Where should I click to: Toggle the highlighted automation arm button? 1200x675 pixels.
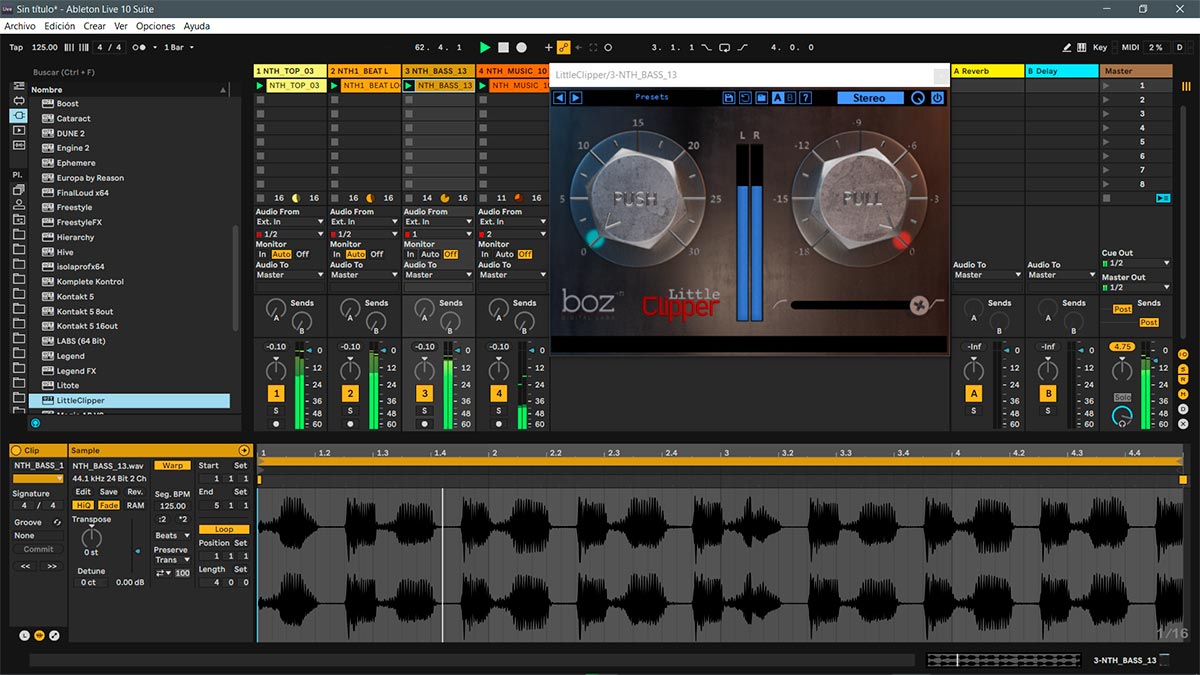click(564, 47)
